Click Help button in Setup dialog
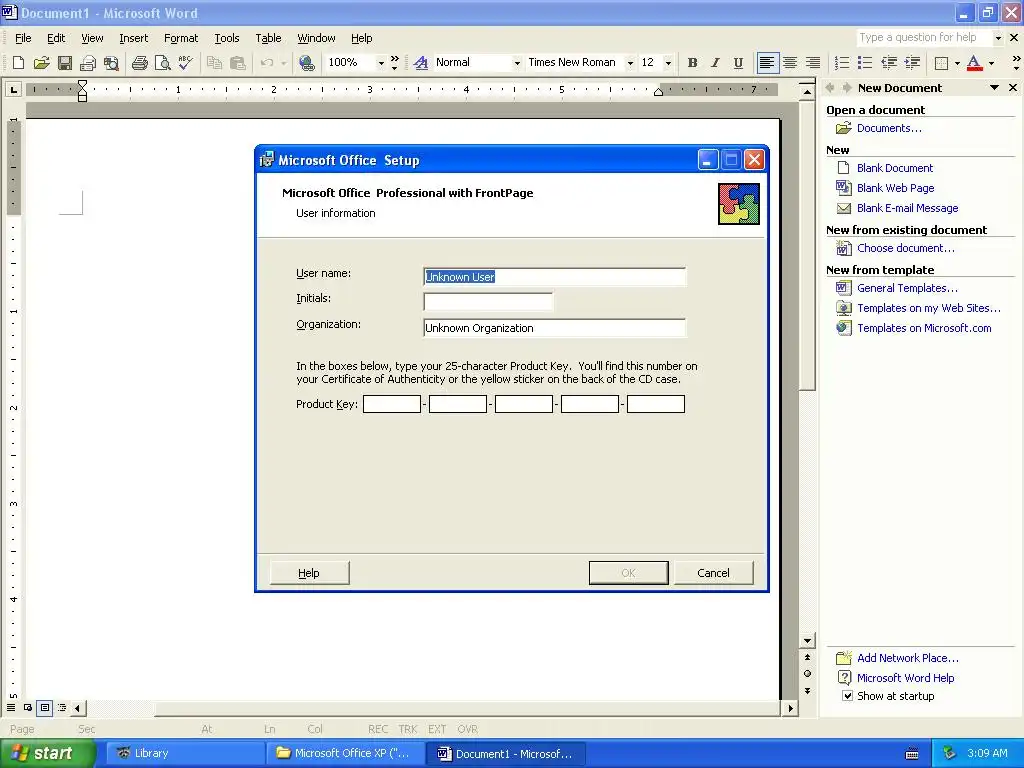 (x=309, y=573)
